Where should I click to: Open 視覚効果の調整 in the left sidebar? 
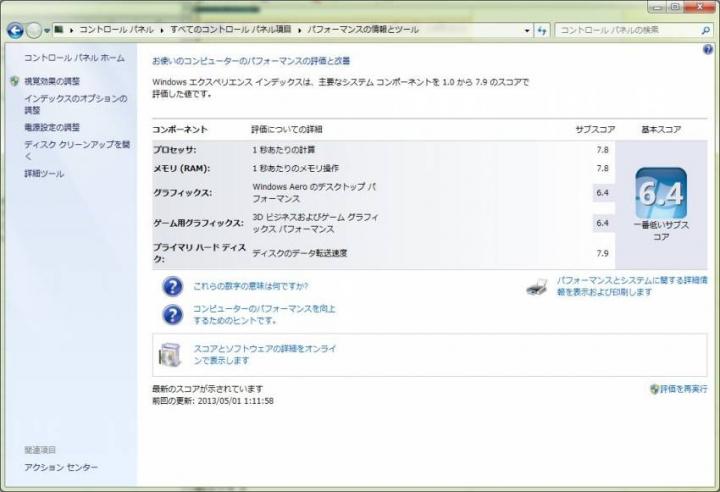pos(52,81)
